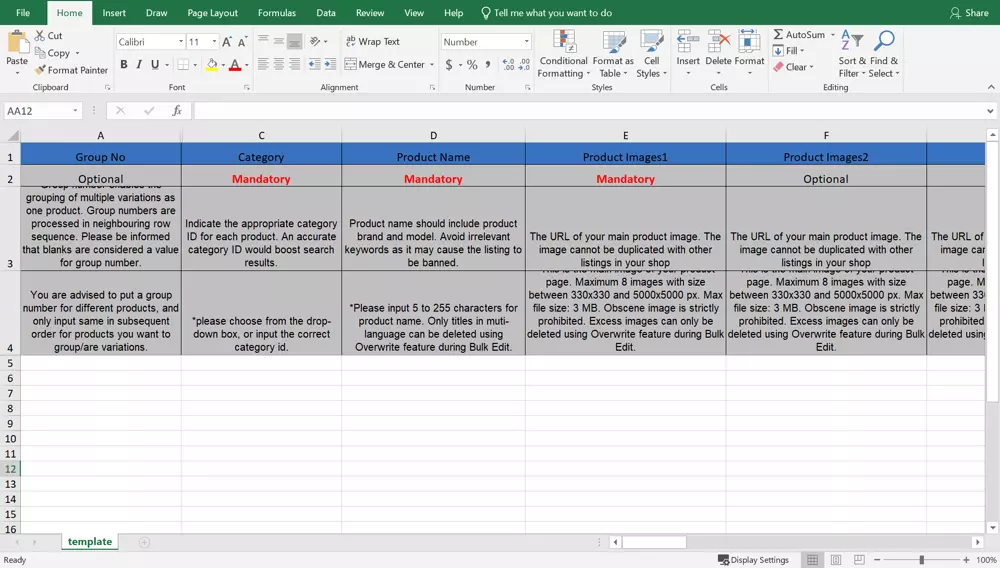The height and width of the screenshot is (568, 1000).
Task: Click the Insert cells icon
Action: [x=688, y=42]
